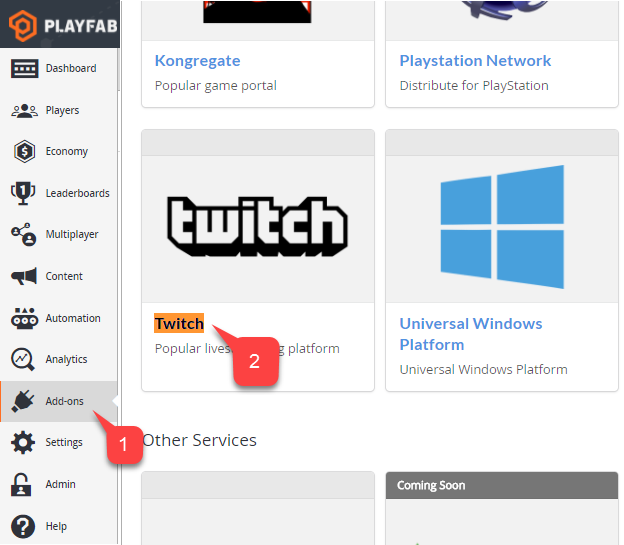Click the Settings gear icon
Viewport: 624px width, 545px height.
pyautogui.click(x=23, y=442)
